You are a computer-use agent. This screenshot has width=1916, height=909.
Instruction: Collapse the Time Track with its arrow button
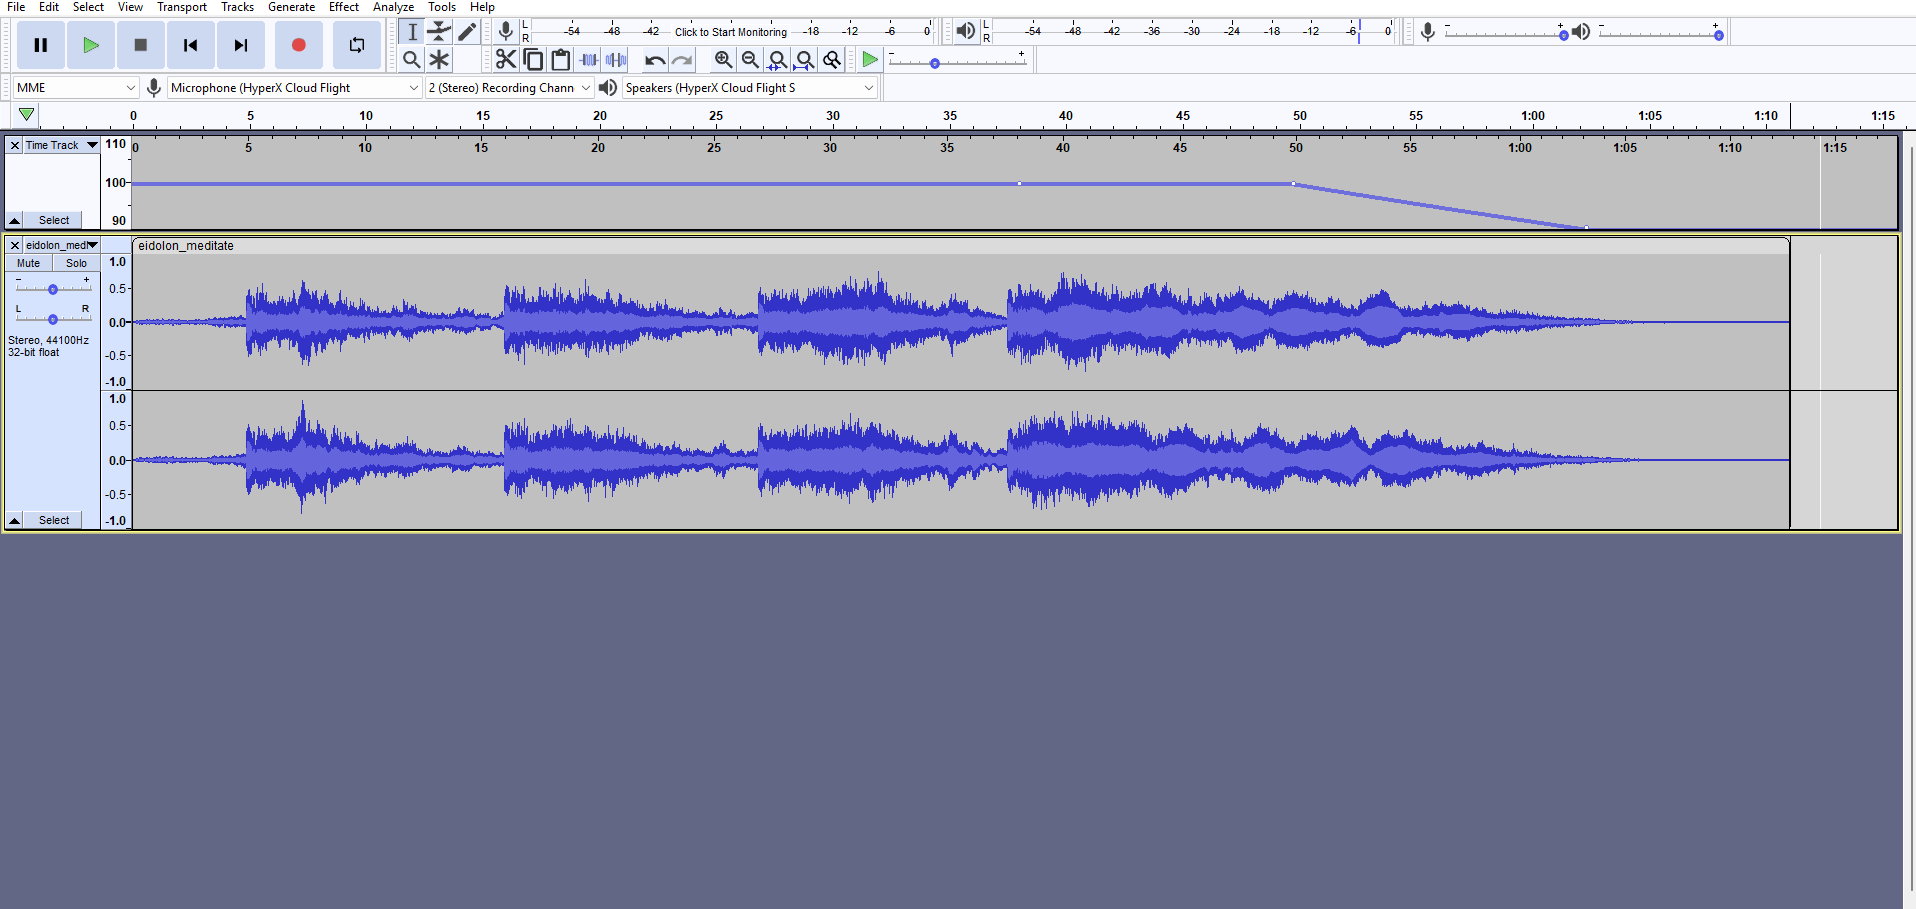[x=15, y=220]
